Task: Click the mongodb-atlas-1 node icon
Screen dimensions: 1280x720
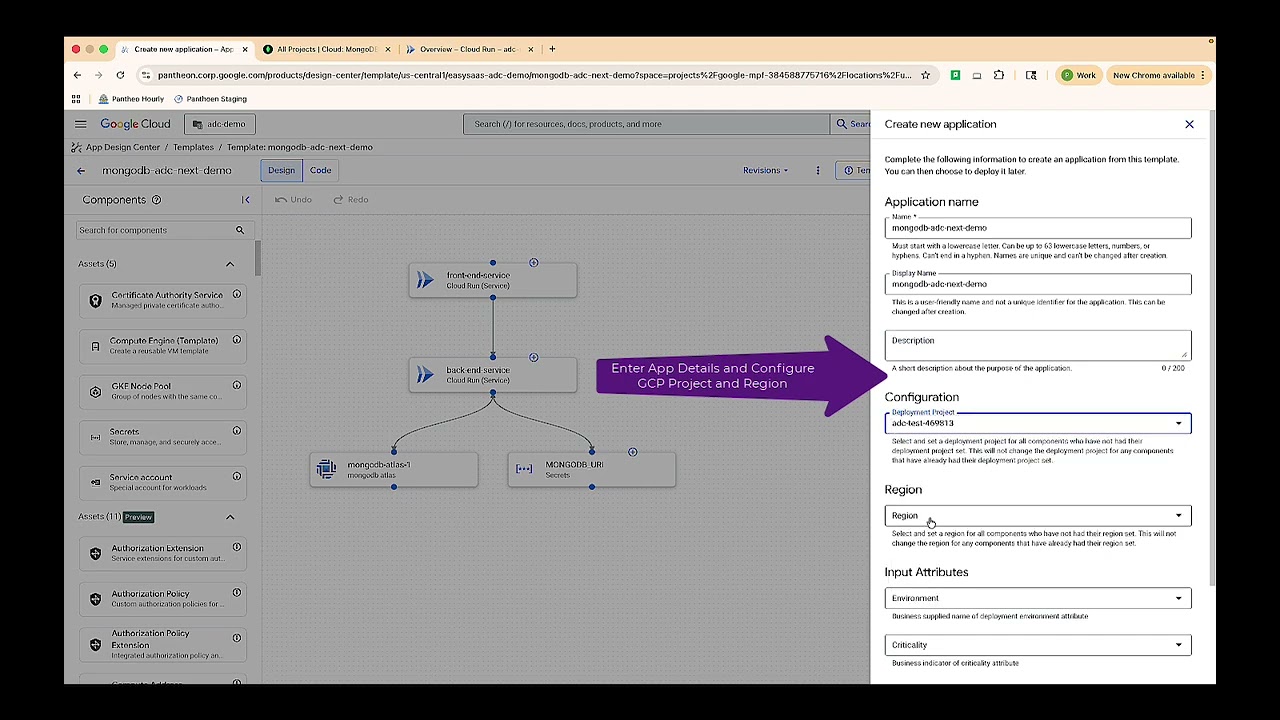Action: pos(326,469)
